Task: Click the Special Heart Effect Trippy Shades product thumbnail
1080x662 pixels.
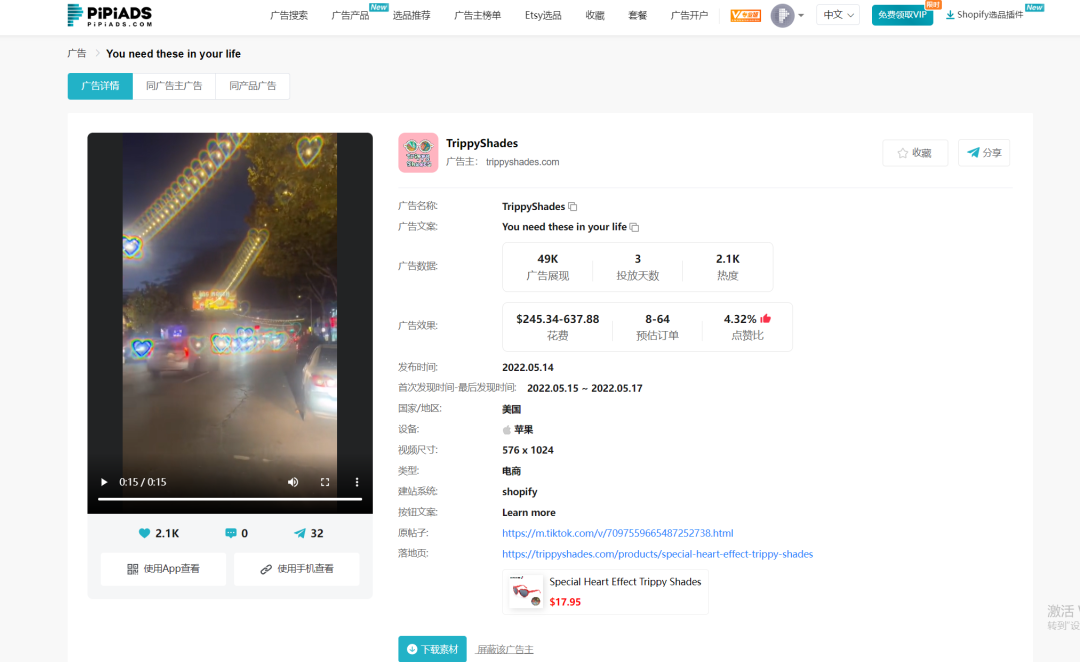Action: (526, 592)
